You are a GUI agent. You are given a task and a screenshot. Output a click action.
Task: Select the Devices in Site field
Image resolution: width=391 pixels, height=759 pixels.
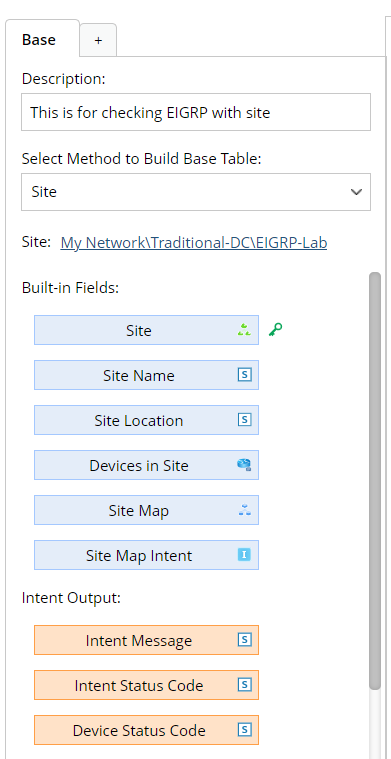point(146,465)
